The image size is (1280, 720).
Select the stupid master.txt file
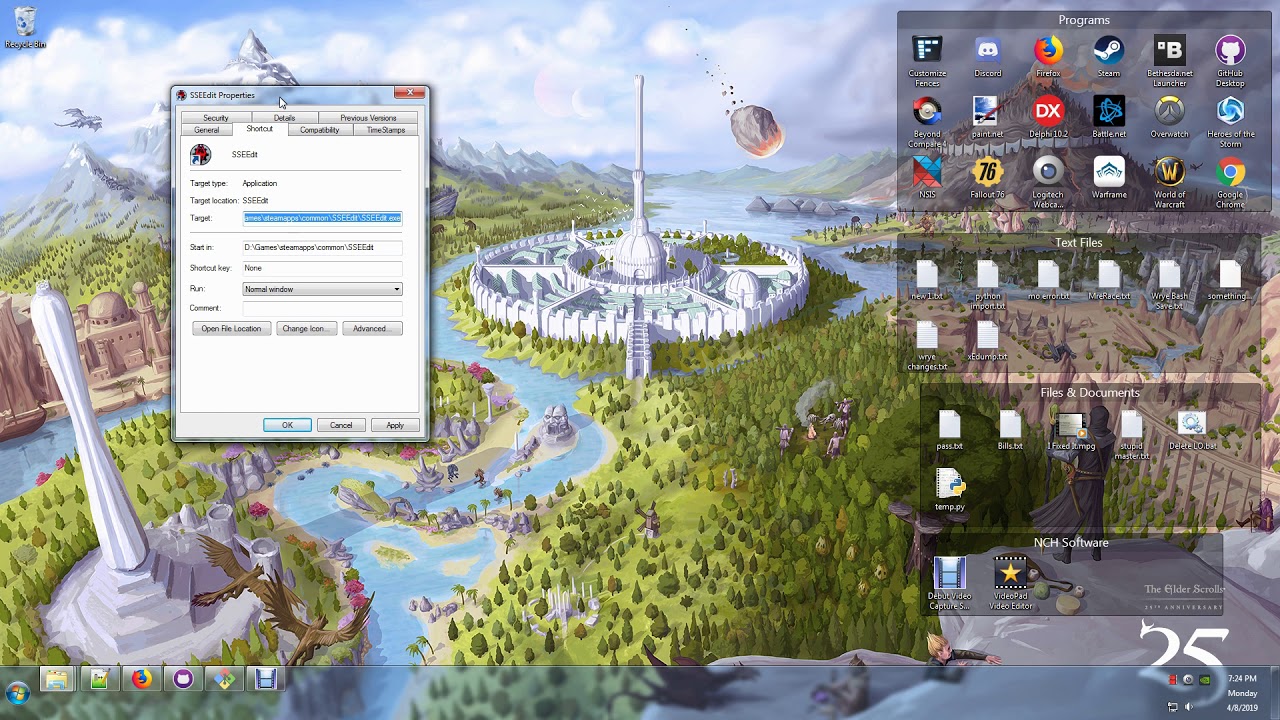coord(1132,435)
